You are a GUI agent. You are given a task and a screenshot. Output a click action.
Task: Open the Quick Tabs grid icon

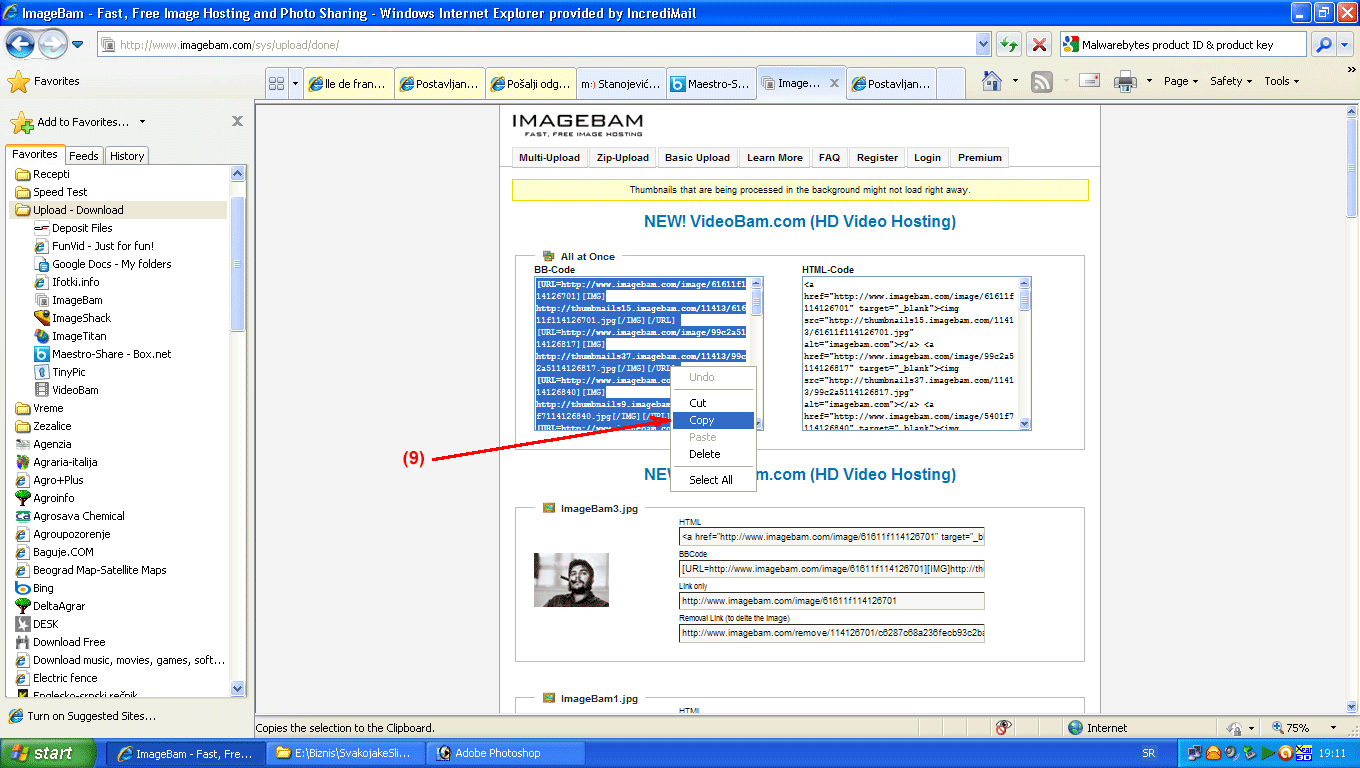point(277,84)
